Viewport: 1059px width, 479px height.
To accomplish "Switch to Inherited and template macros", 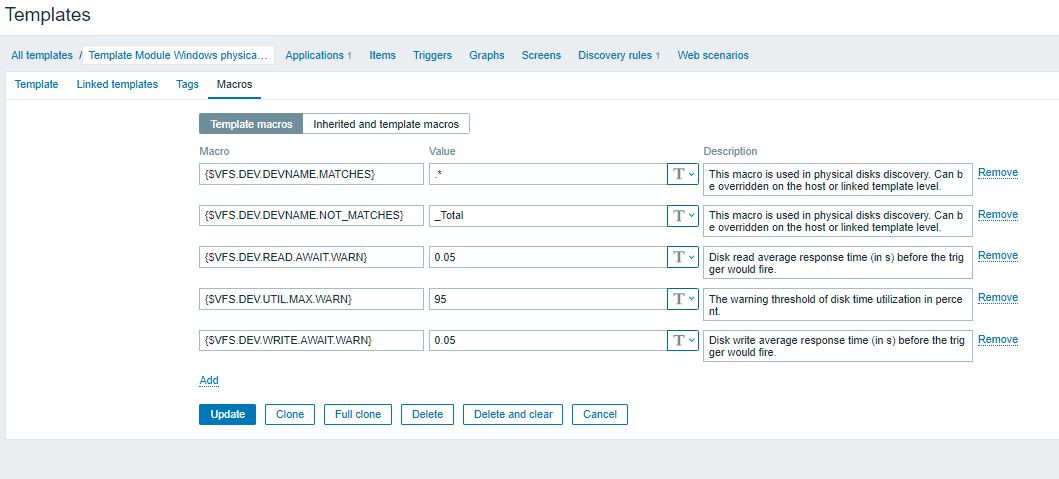I will coord(386,124).
